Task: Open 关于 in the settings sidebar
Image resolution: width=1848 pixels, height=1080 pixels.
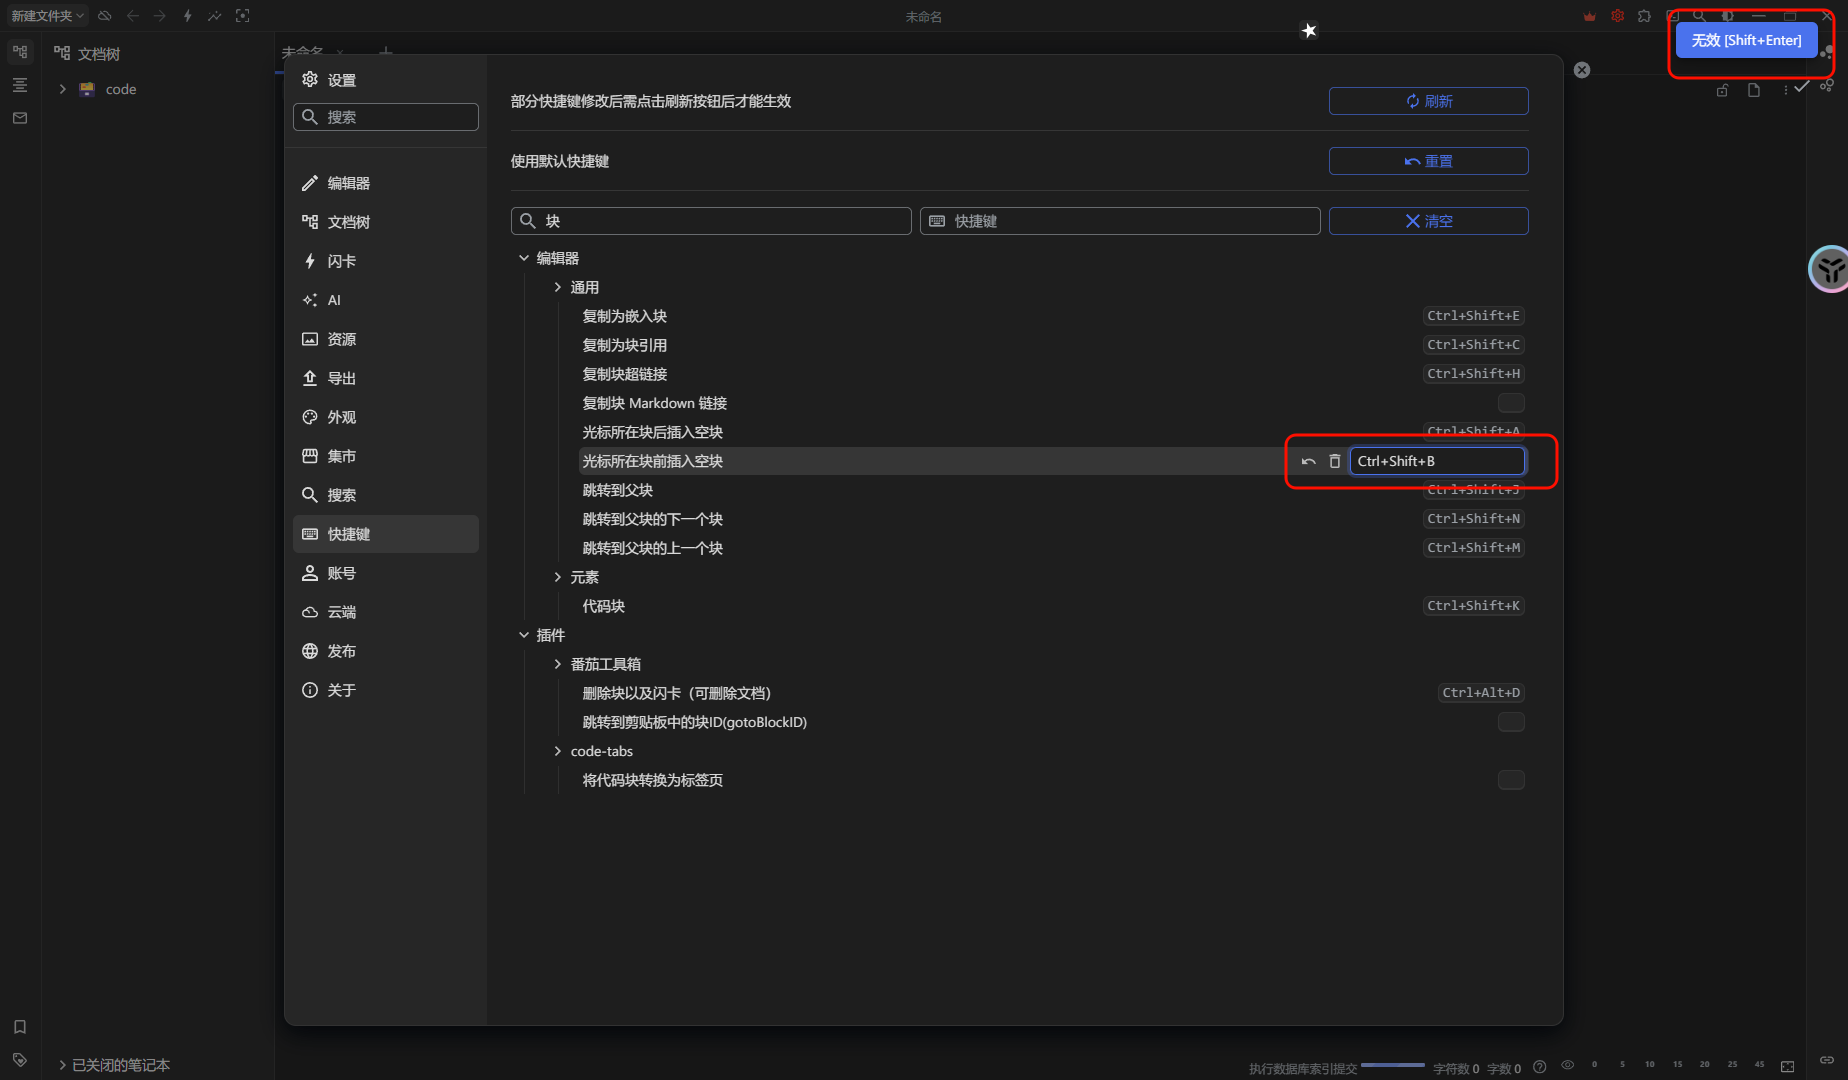Action: (386, 690)
